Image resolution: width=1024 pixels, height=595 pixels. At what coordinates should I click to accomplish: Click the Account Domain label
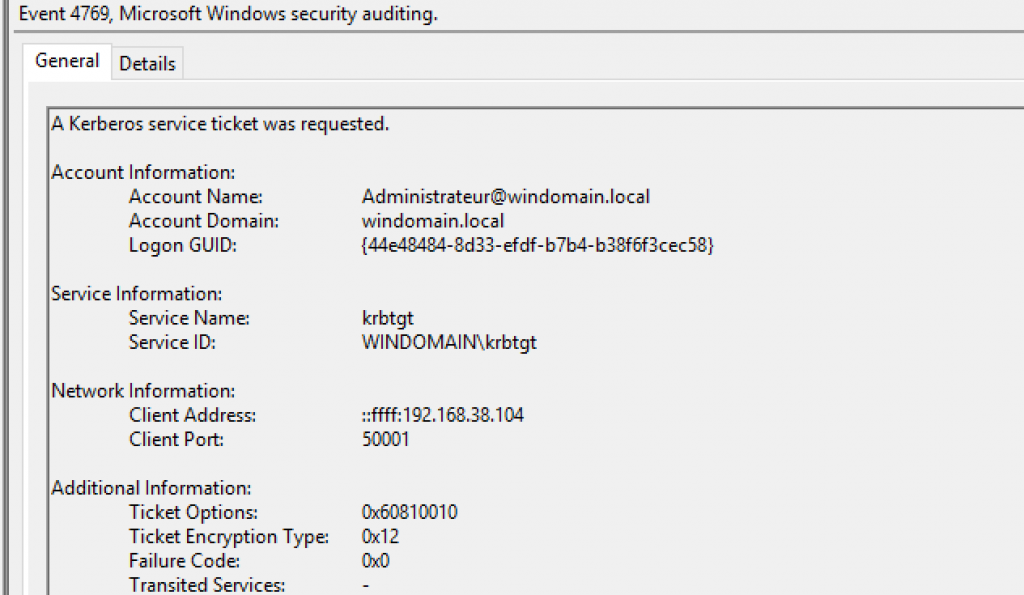[203, 221]
